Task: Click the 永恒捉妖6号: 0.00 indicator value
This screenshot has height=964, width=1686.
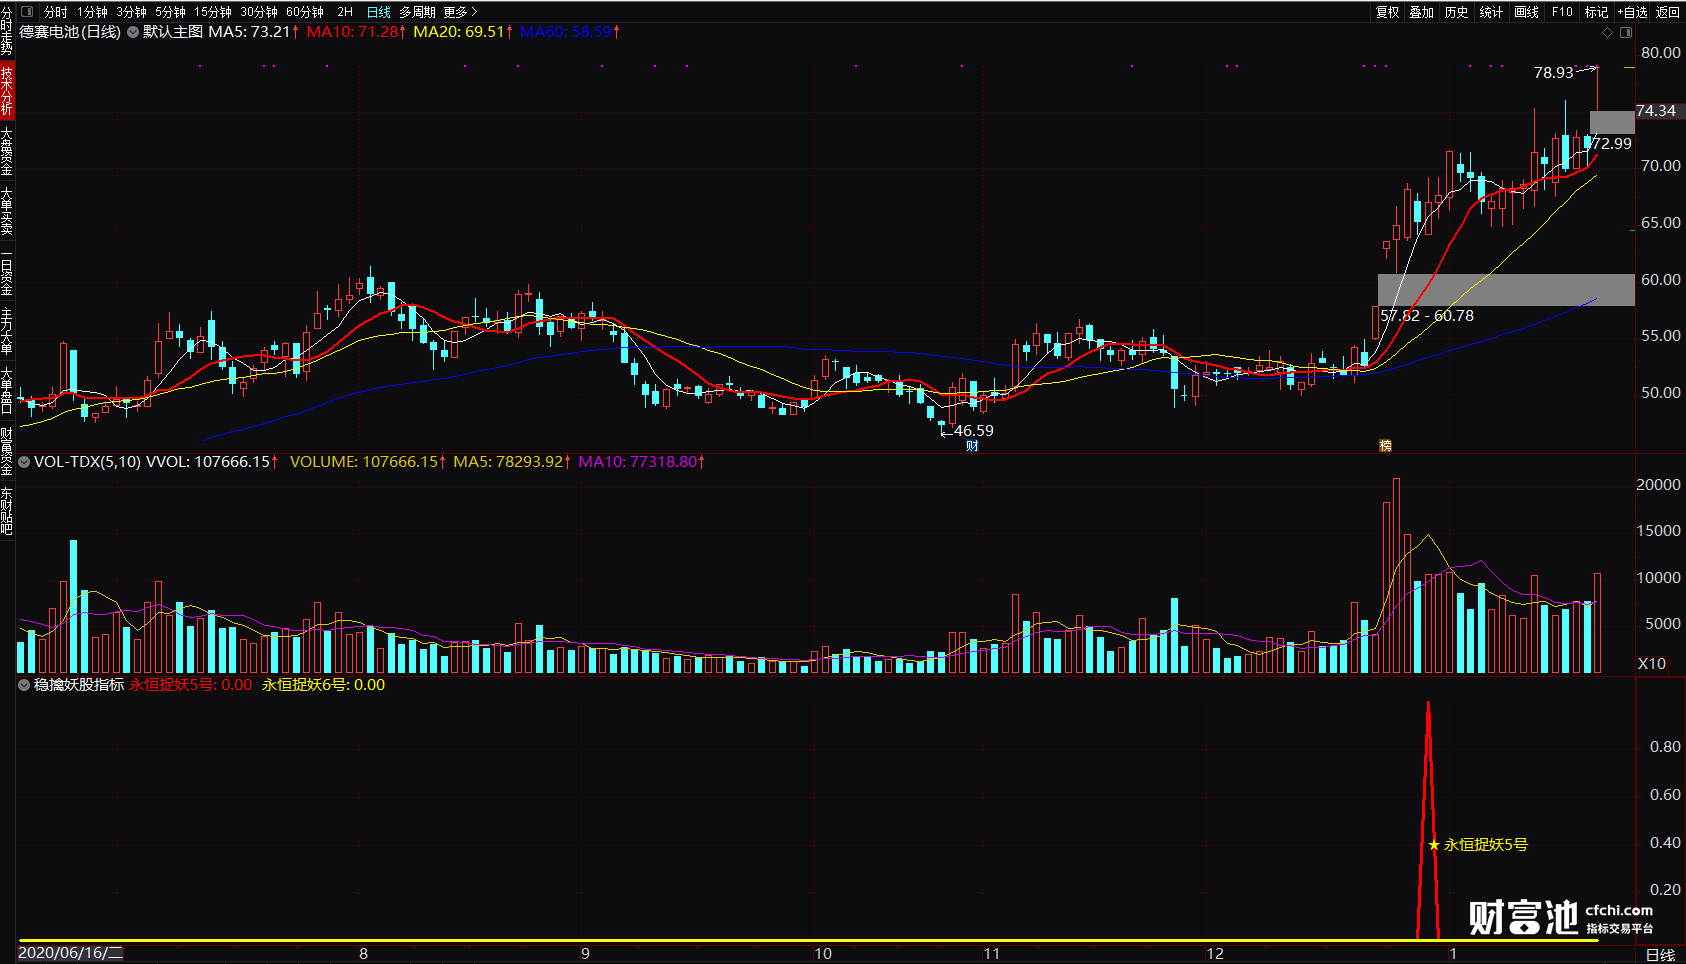Action: (x=323, y=685)
